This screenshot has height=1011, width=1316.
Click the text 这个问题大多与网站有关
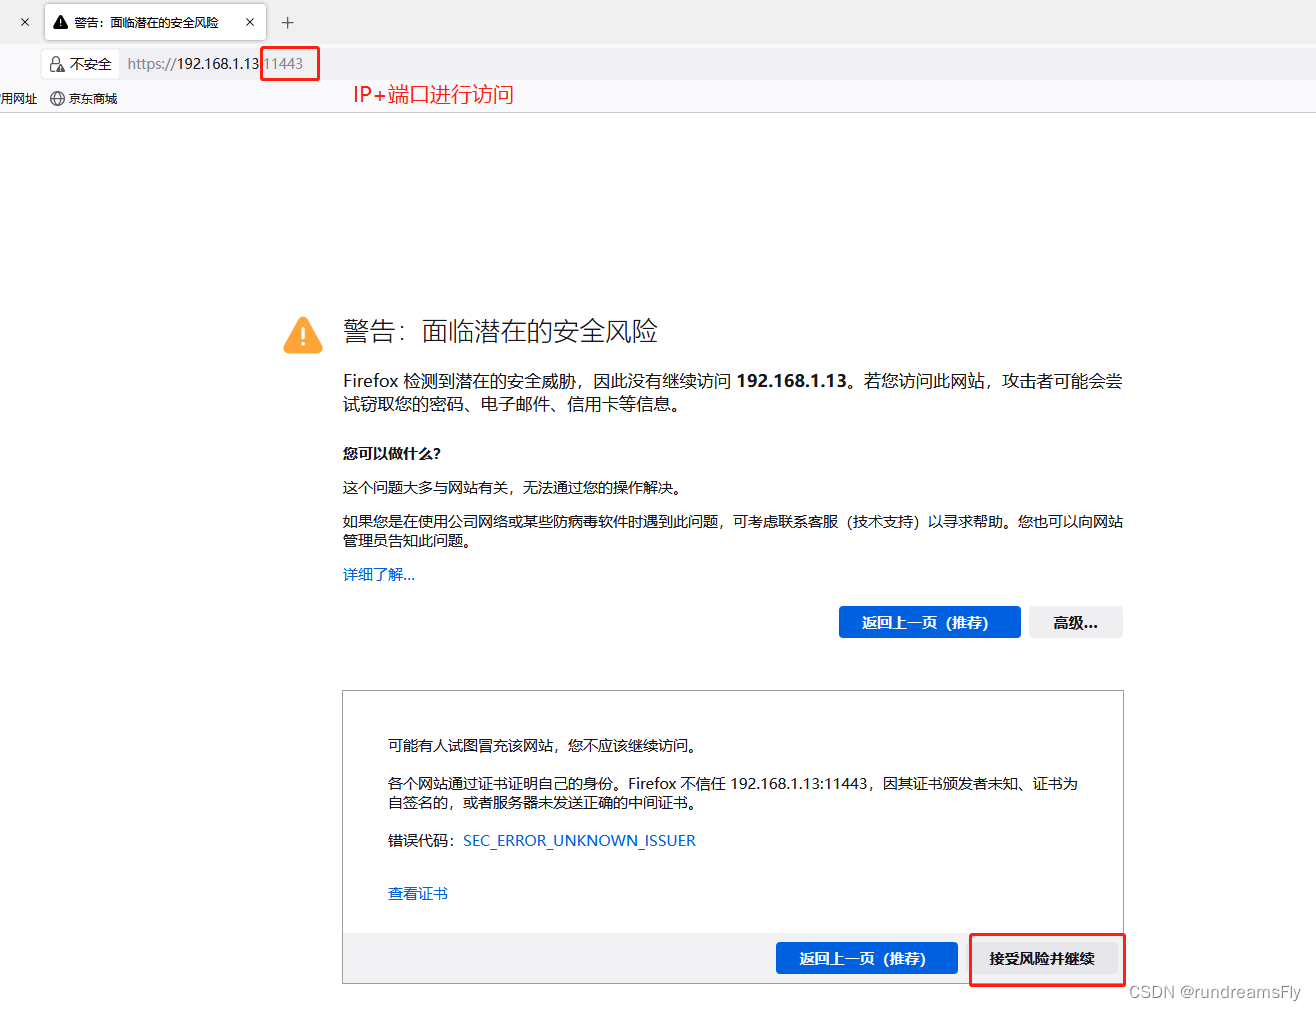[x=425, y=487]
